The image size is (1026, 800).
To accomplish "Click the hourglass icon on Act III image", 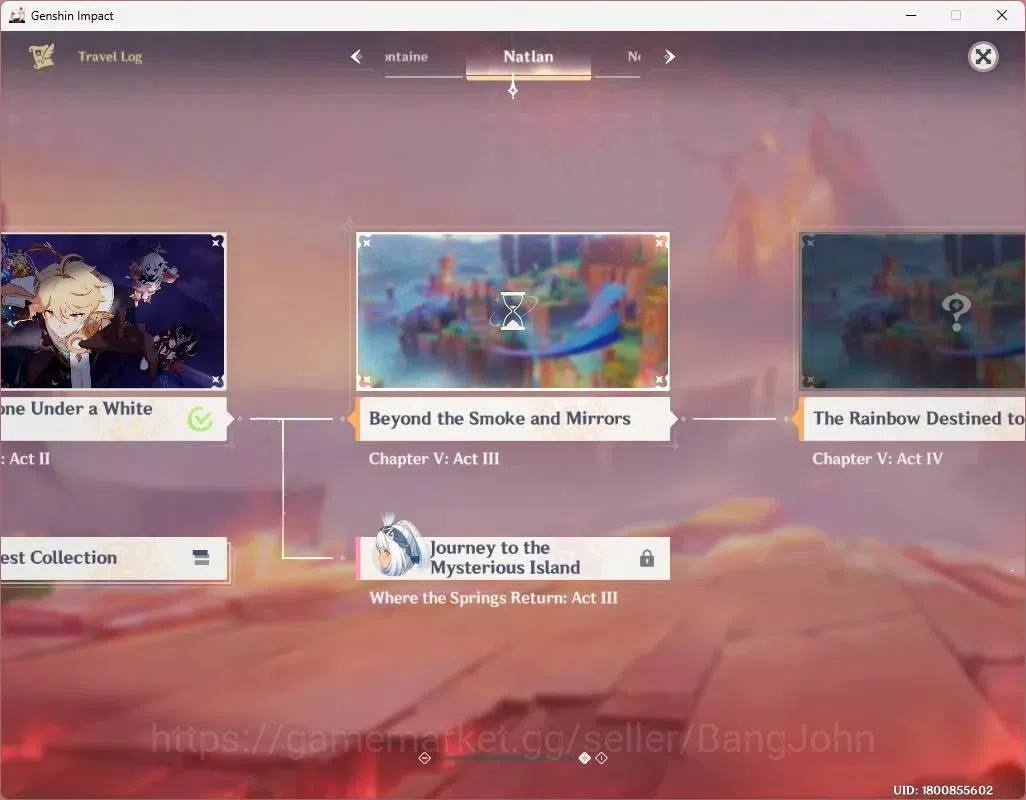I will point(513,311).
